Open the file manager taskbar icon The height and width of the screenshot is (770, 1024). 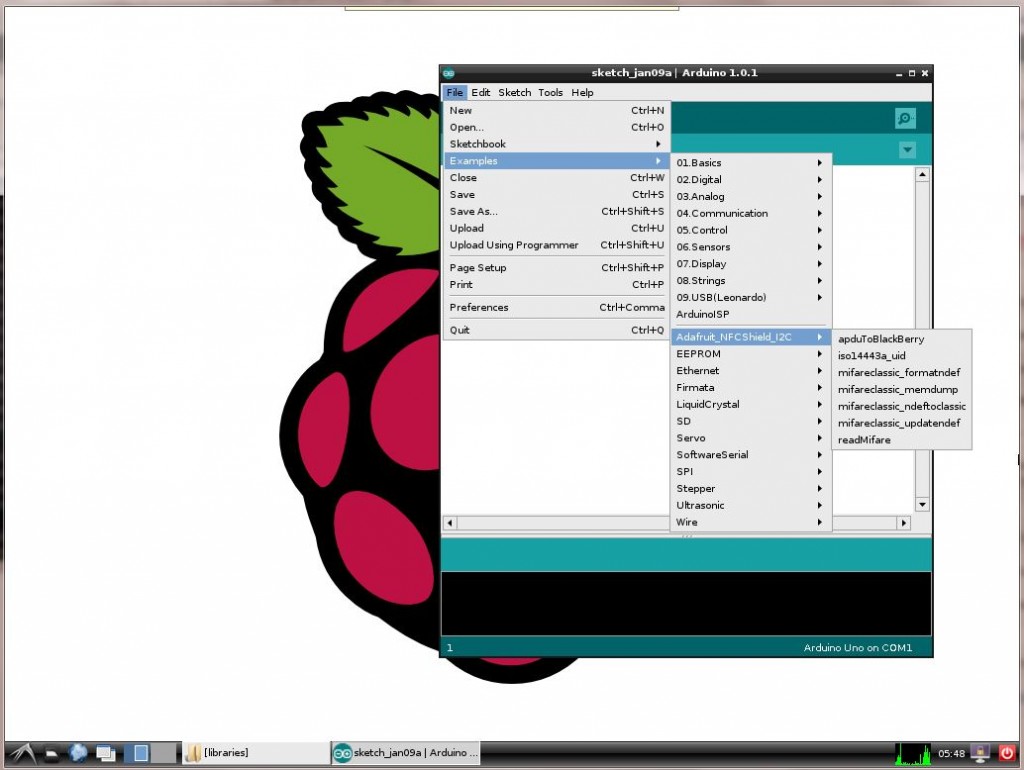click(x=51, y=754)
